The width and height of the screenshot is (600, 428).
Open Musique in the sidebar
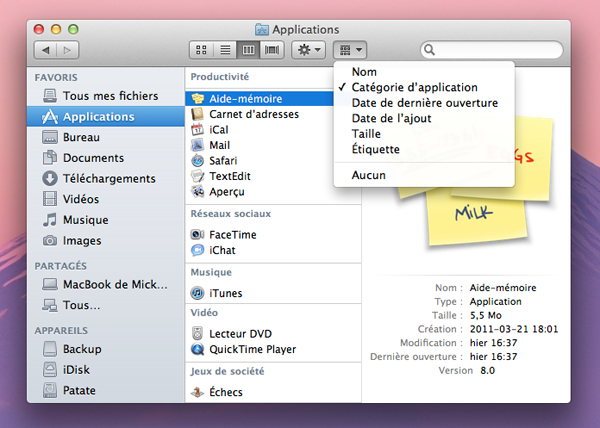click(x=106, y=220)
